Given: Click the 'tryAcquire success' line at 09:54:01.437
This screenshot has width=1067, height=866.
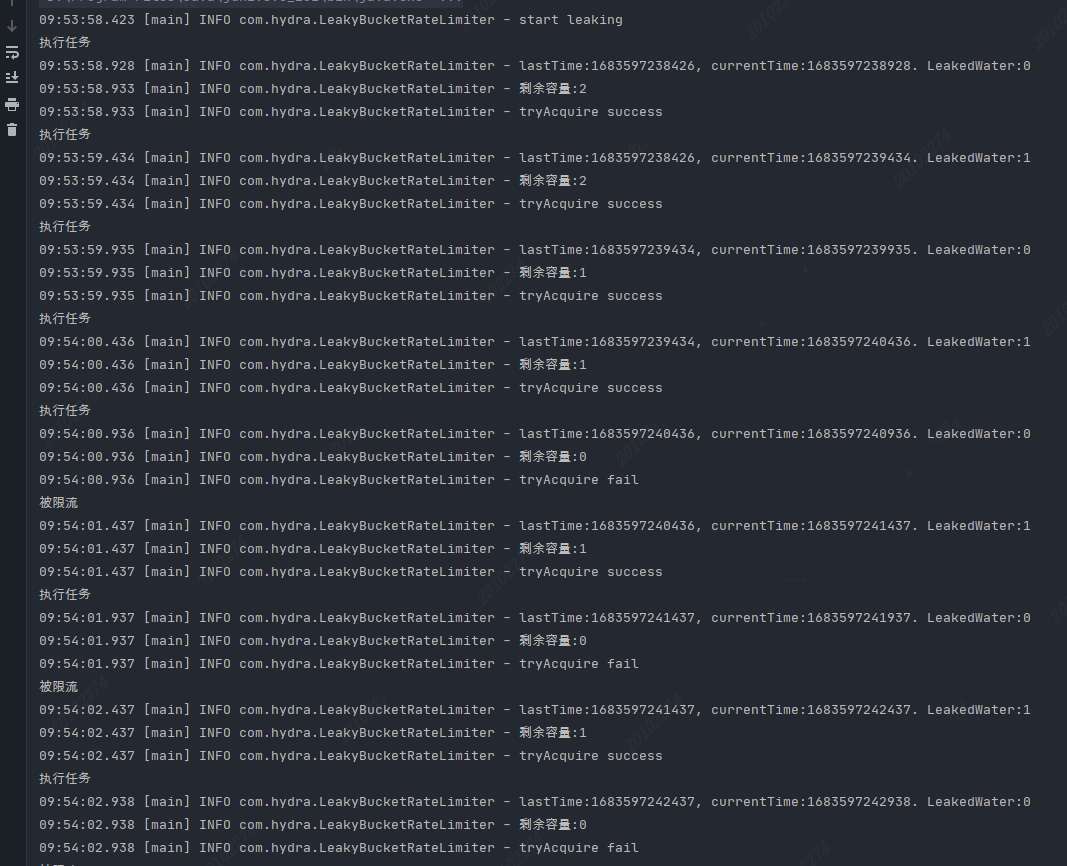Looking at the screenshot, I should 350,571.
